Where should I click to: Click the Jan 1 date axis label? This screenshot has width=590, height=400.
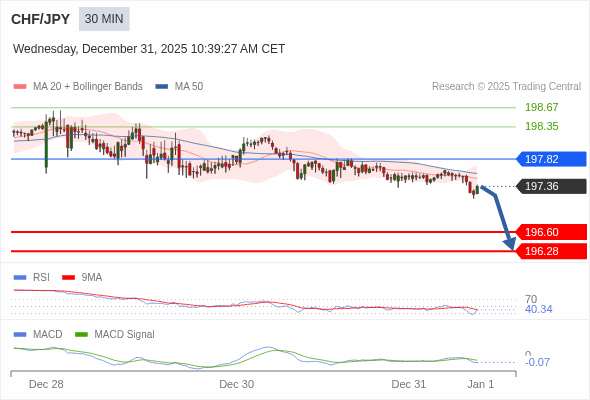click(481, 384)
